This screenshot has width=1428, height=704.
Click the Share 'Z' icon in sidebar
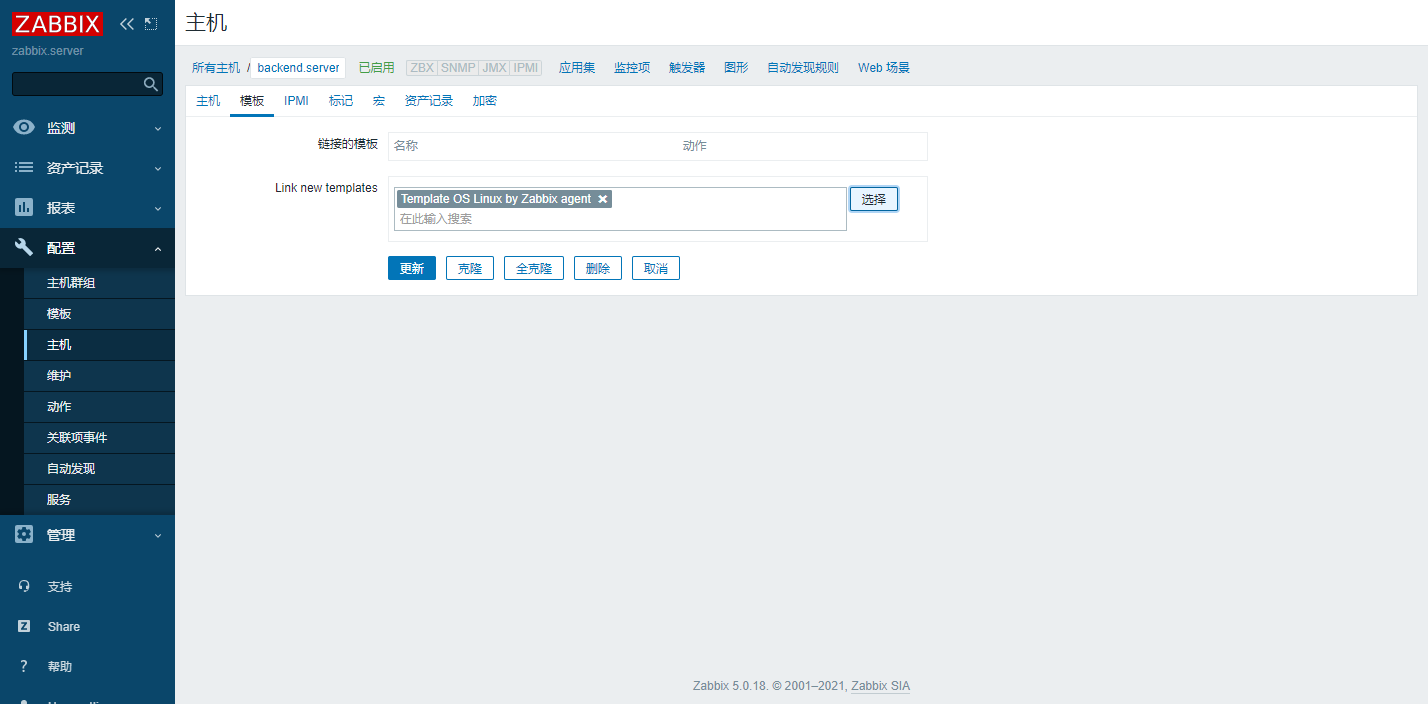point(23,626)
